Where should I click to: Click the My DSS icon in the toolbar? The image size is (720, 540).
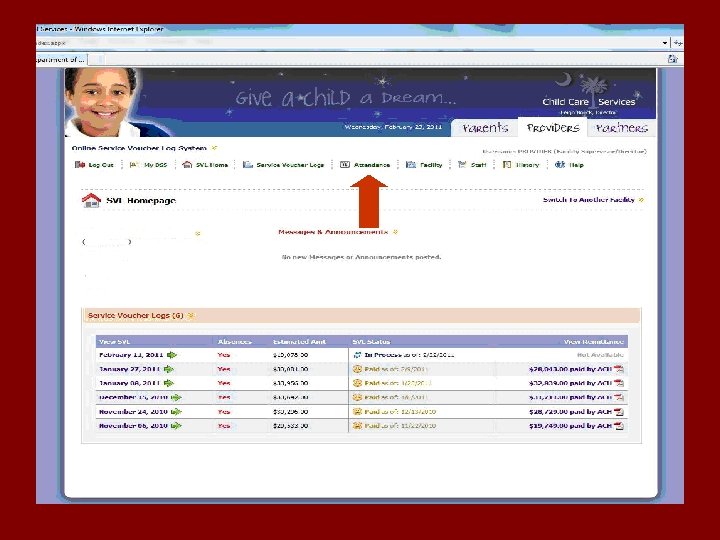[x=134, y=164]
